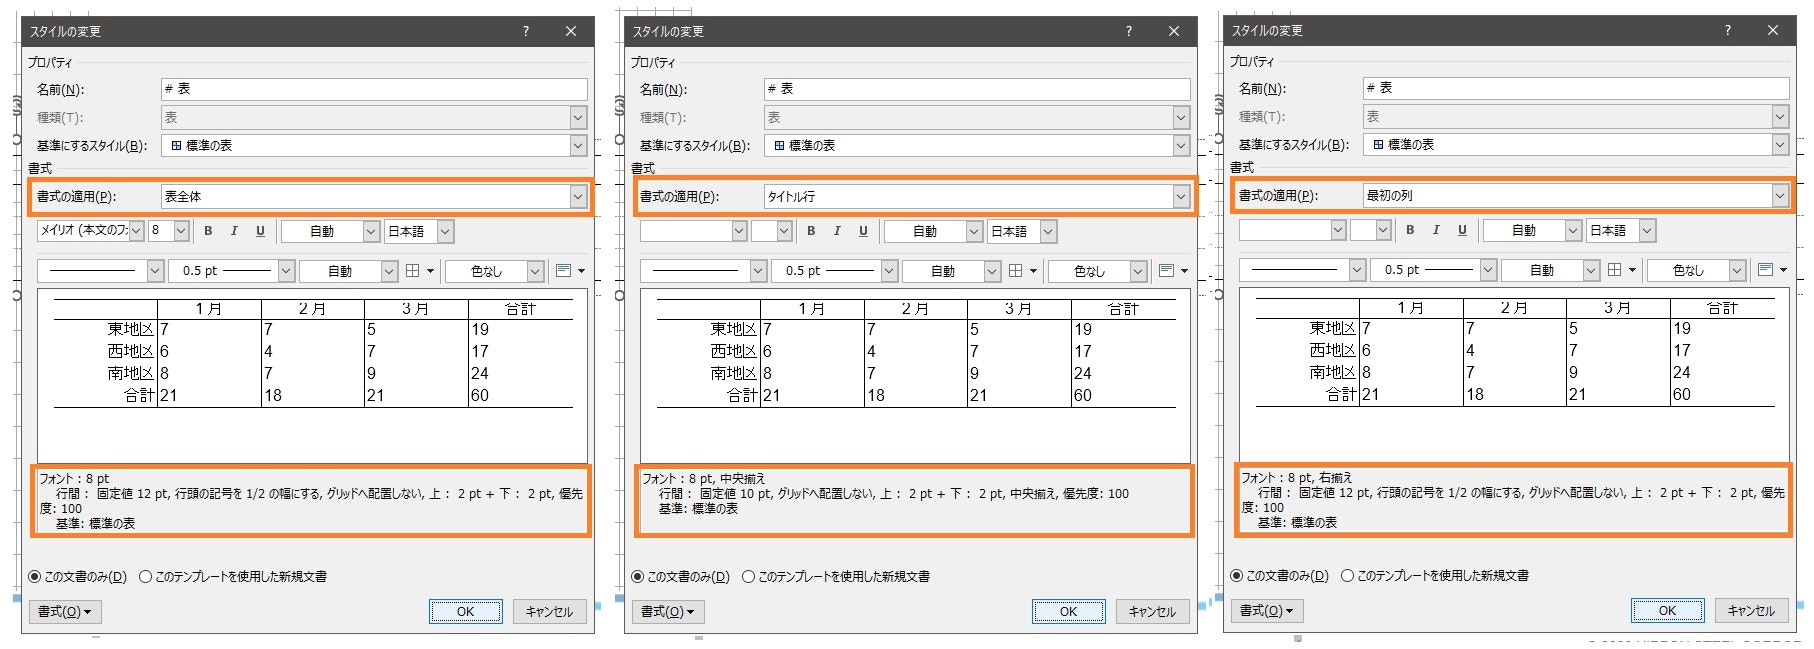The image size is (1814, 649).
Task: Toggle Italic in the 最初の列 dialog
Action: coord(1436,230)
